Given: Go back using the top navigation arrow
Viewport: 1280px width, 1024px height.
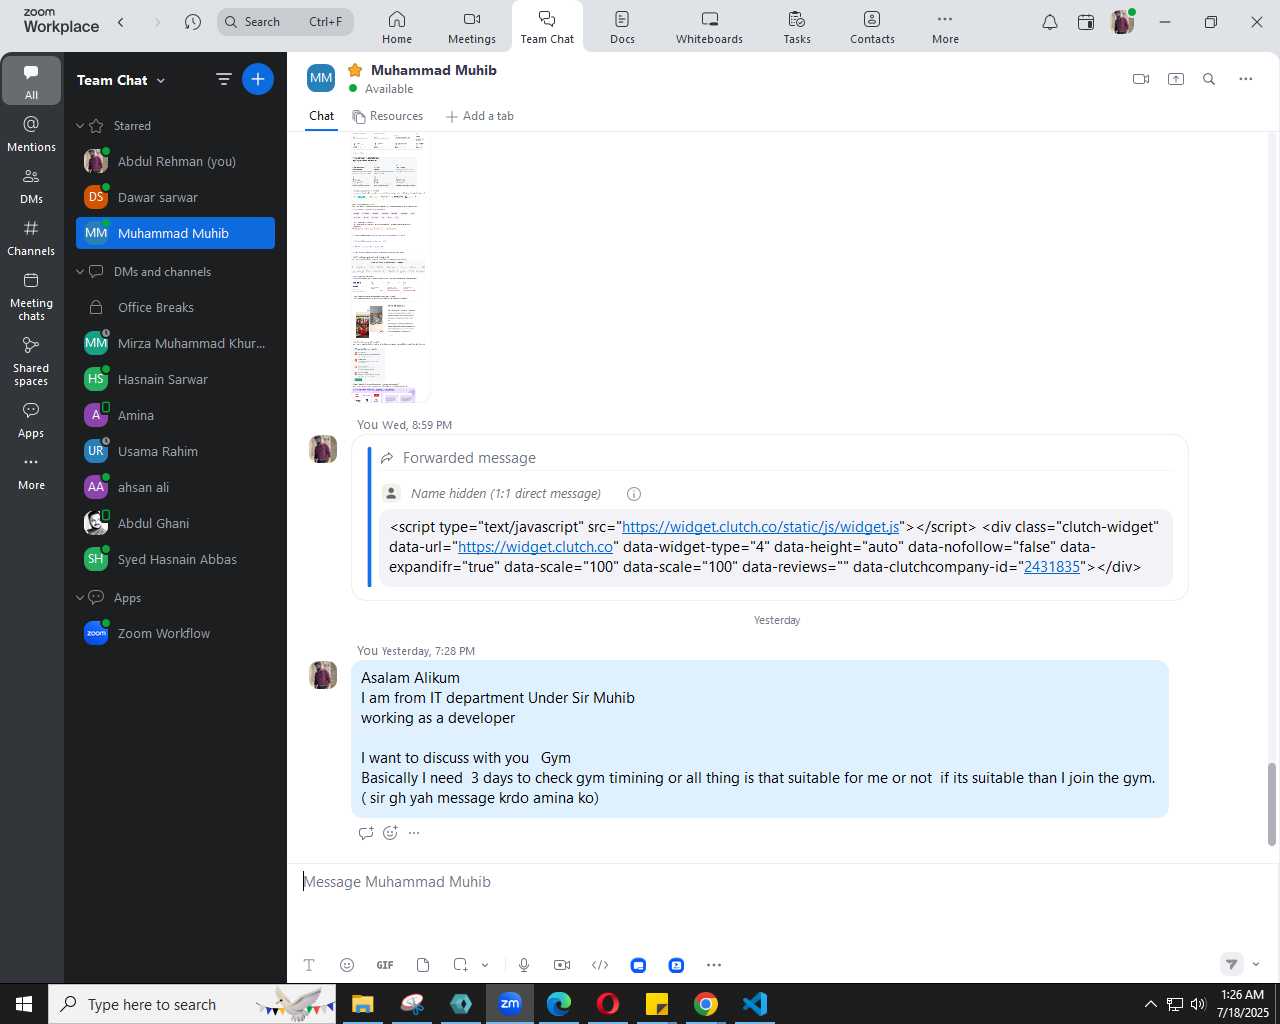Looking at the screenshot, I should (x=121, y=22).
